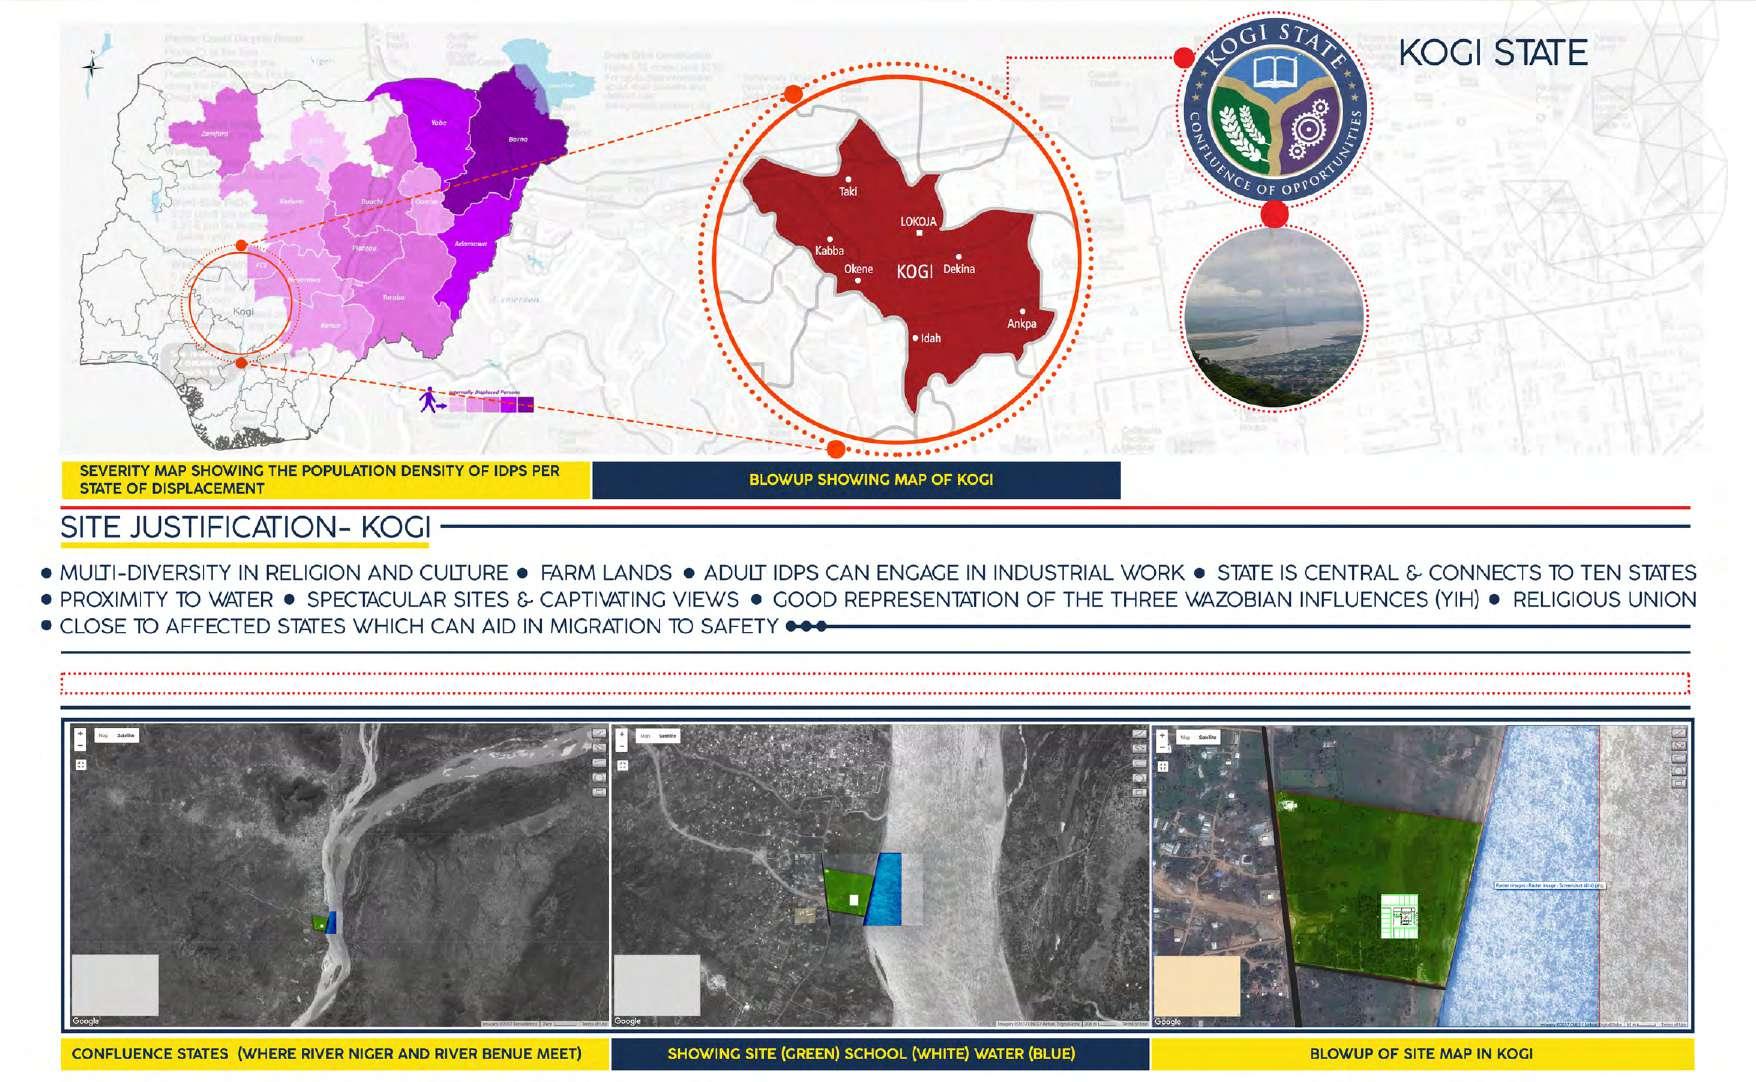The image size is (1756, 1082).
Task: Click the LOKOJA label on the Kogi map
Action: click(918, 221)
